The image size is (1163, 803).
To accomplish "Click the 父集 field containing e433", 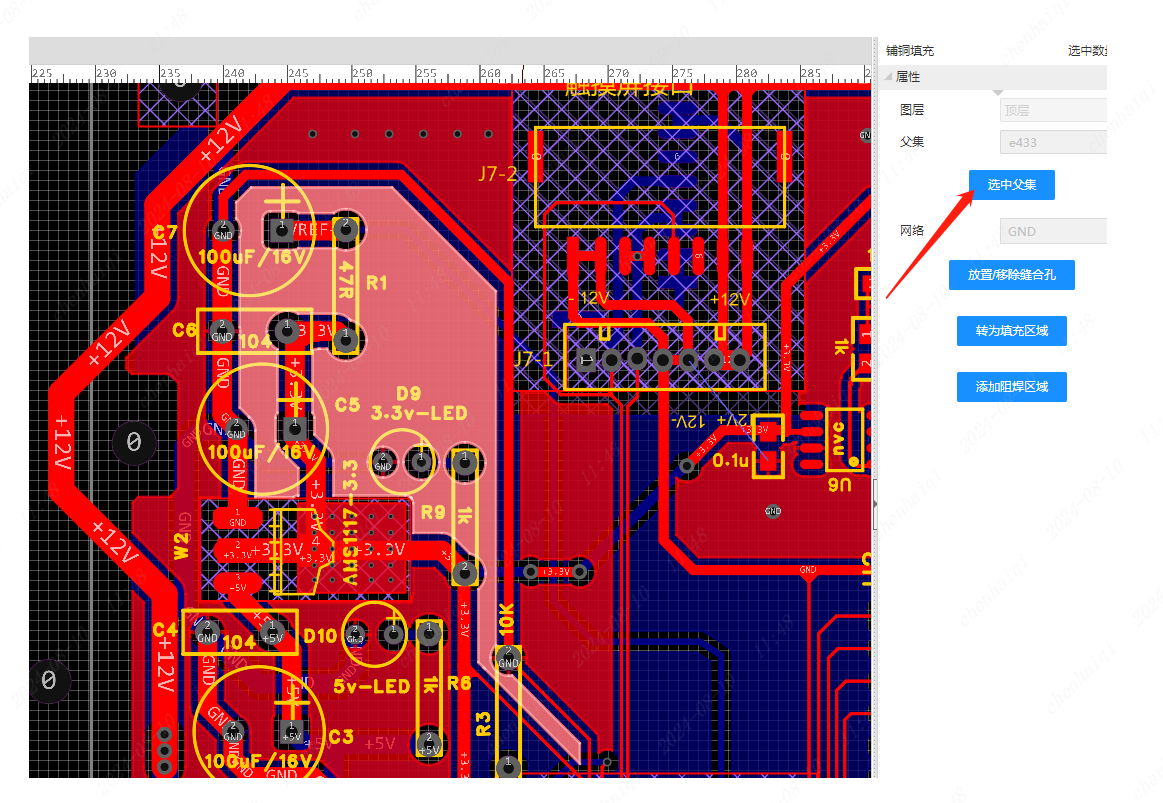I will tap(1053, 142).
